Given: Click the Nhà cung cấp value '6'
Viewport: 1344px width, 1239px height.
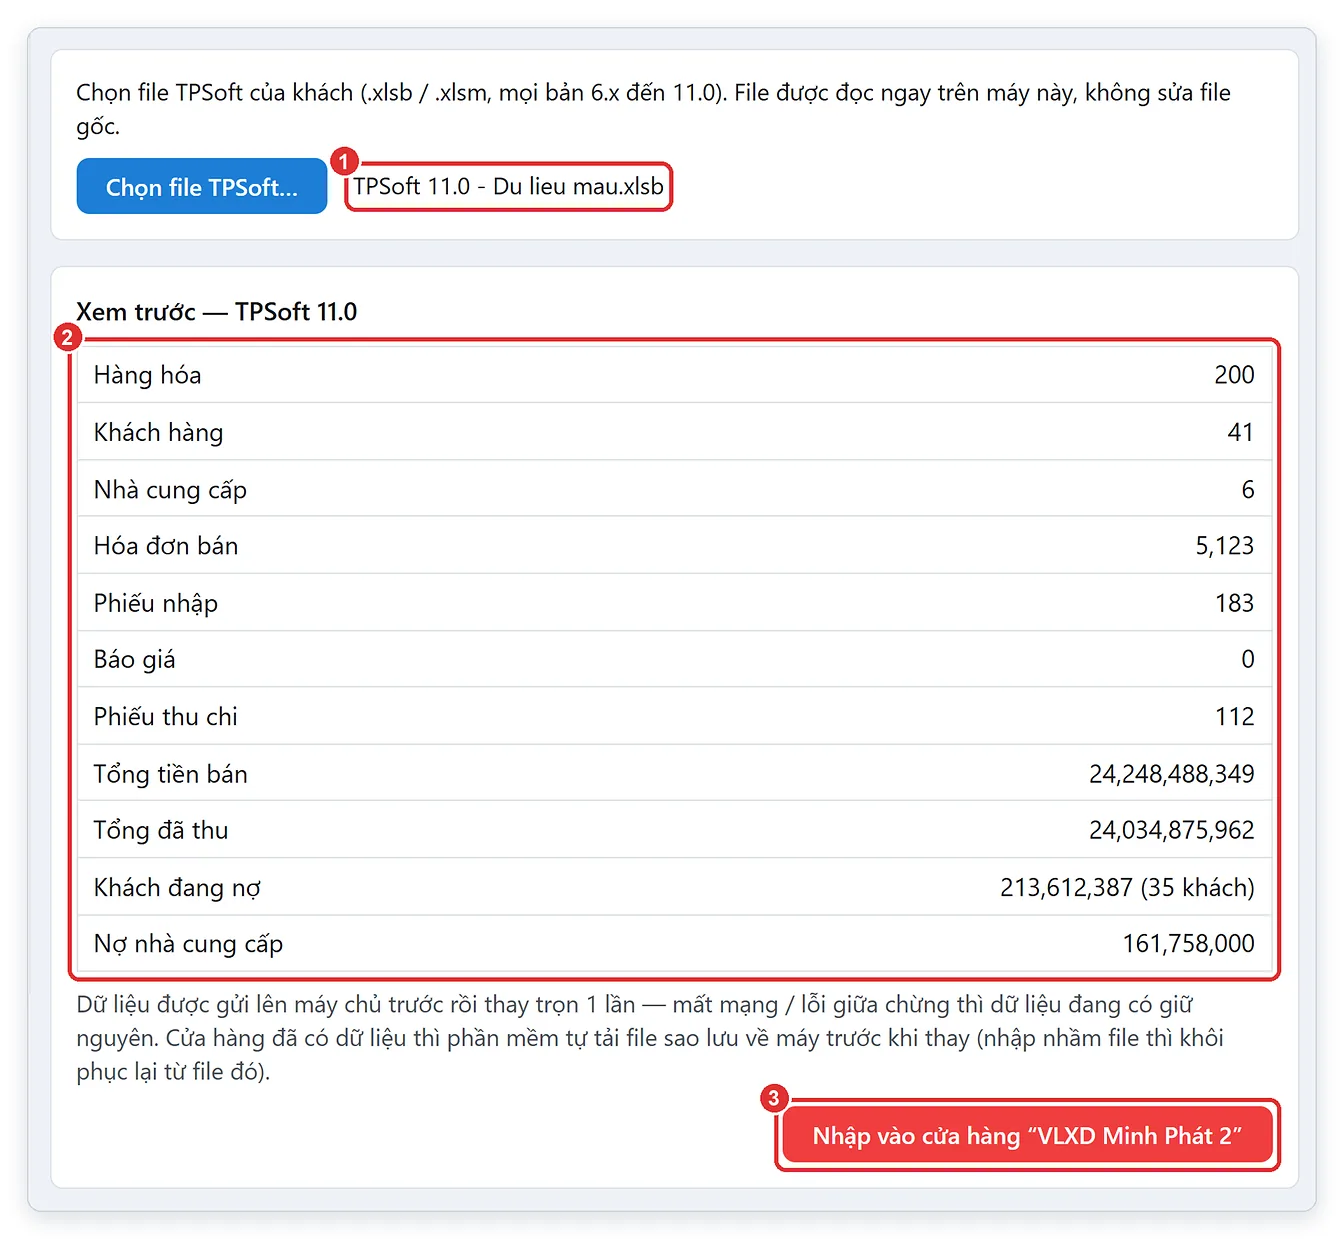Looking at the screenshot, I should click(1248, 489).
